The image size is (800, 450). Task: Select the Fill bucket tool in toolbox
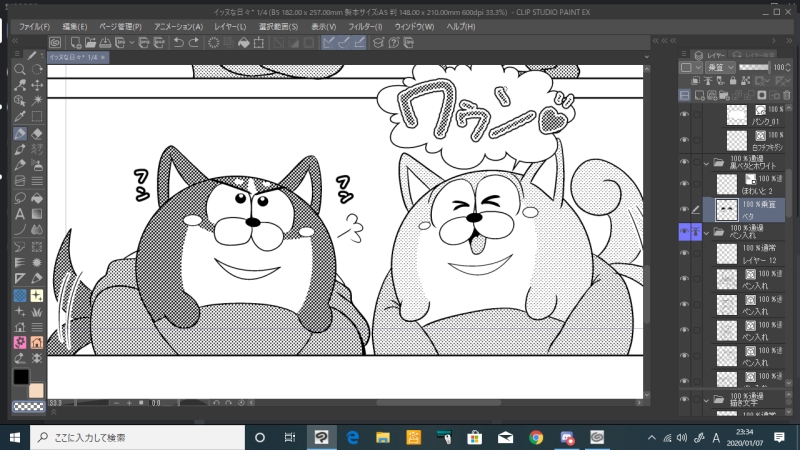tap(37, 197)
